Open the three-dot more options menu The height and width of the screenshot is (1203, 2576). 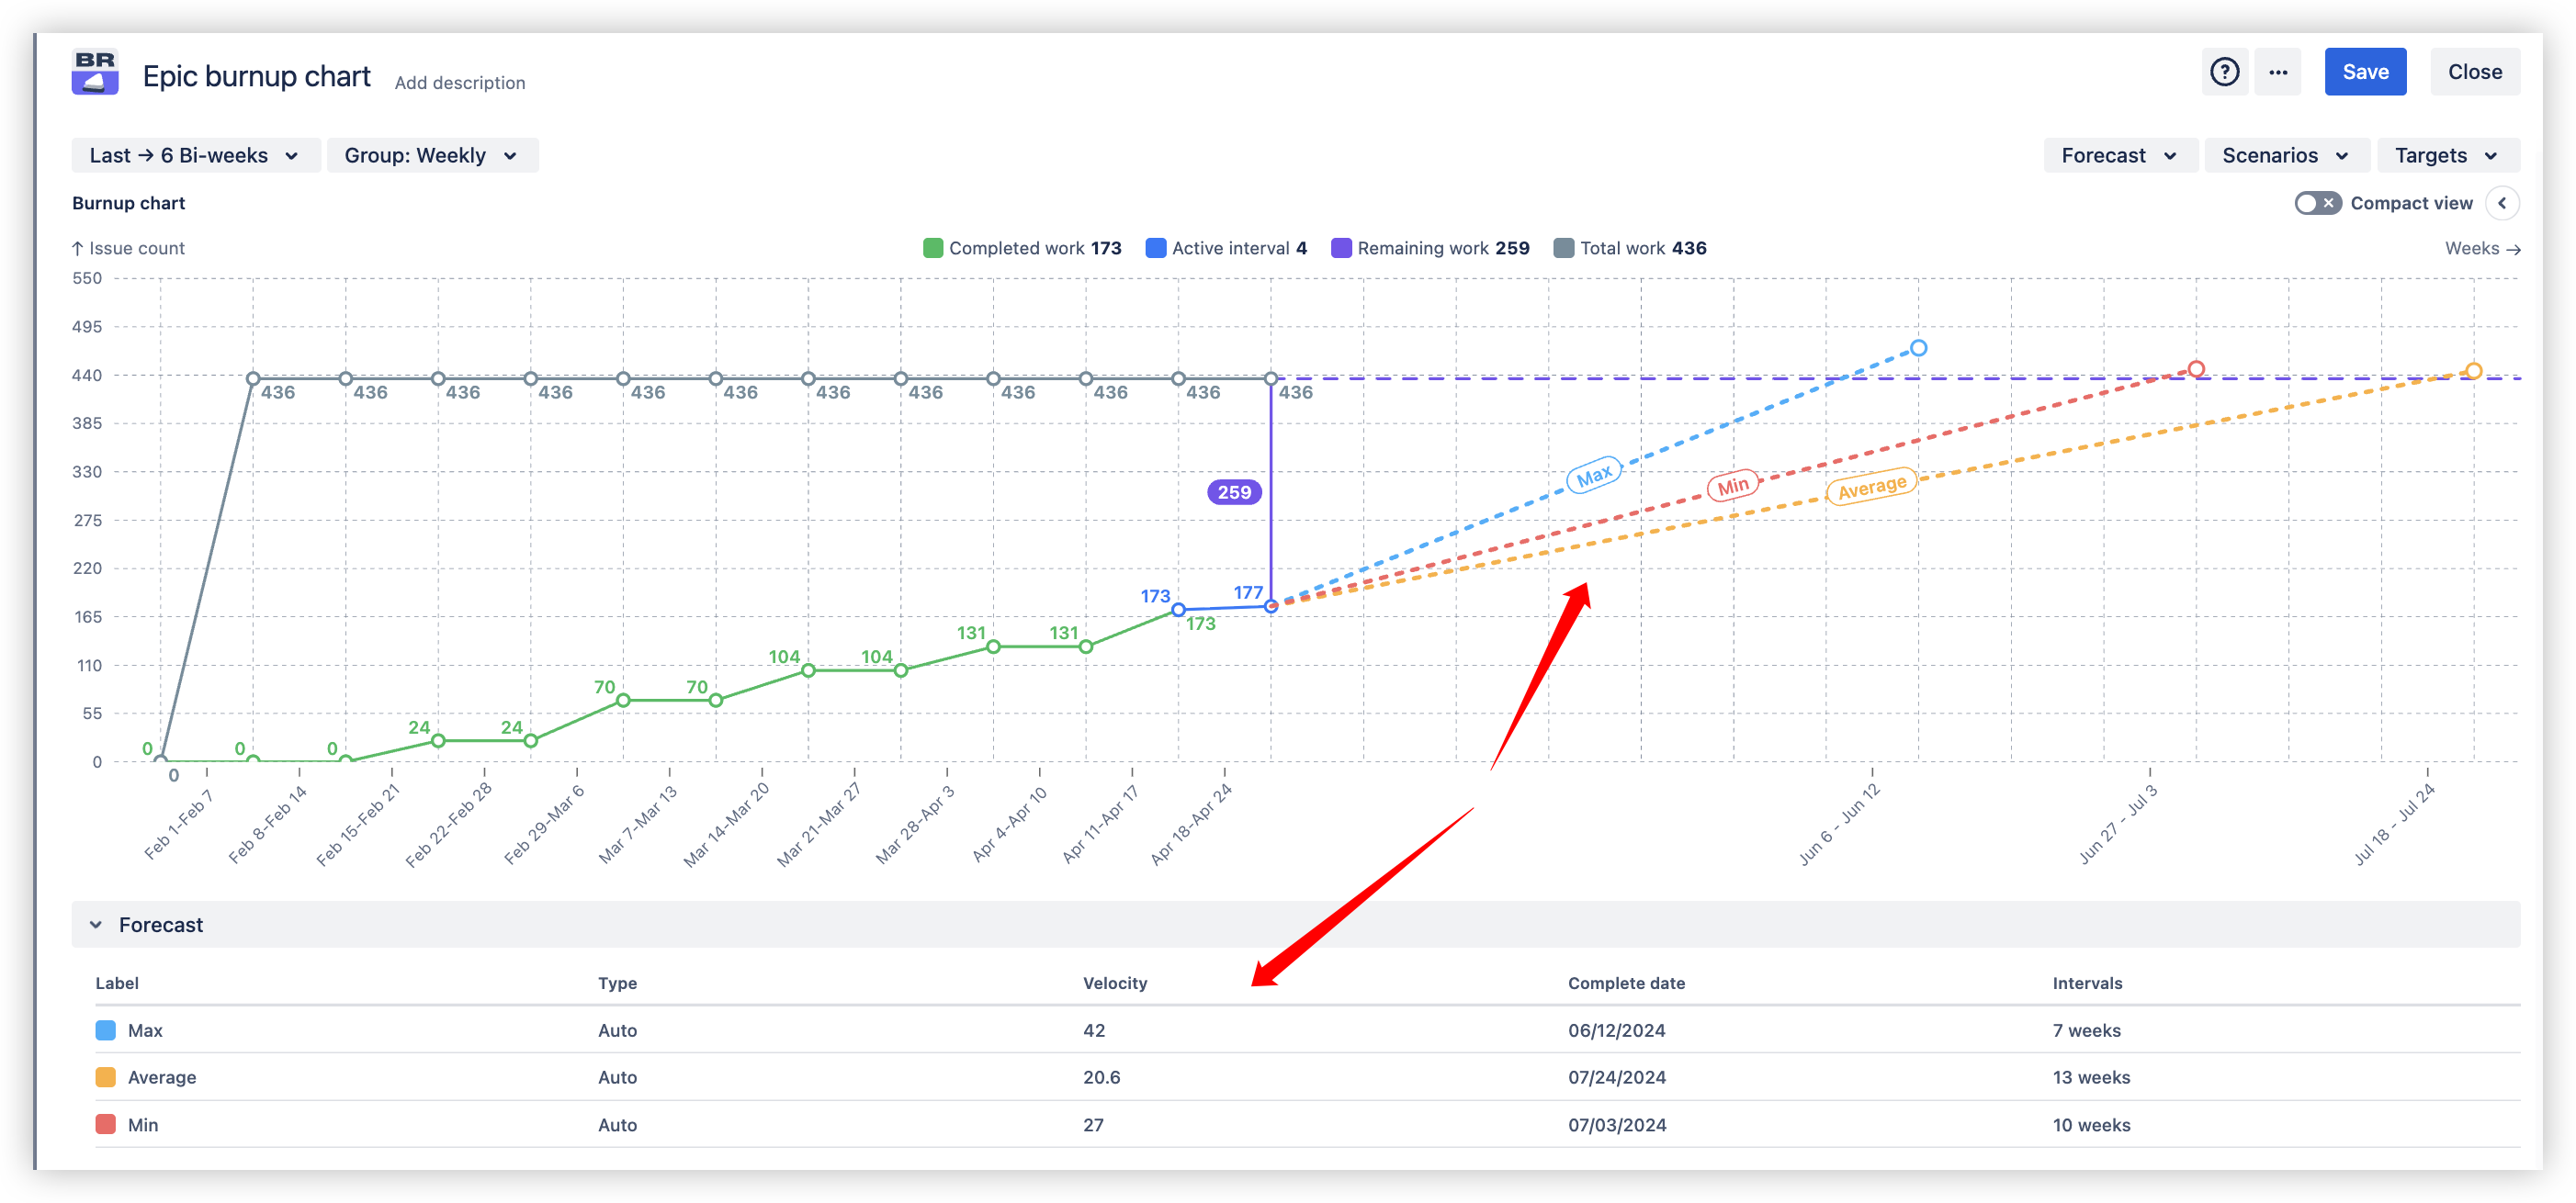click(x=2277, y=72)
